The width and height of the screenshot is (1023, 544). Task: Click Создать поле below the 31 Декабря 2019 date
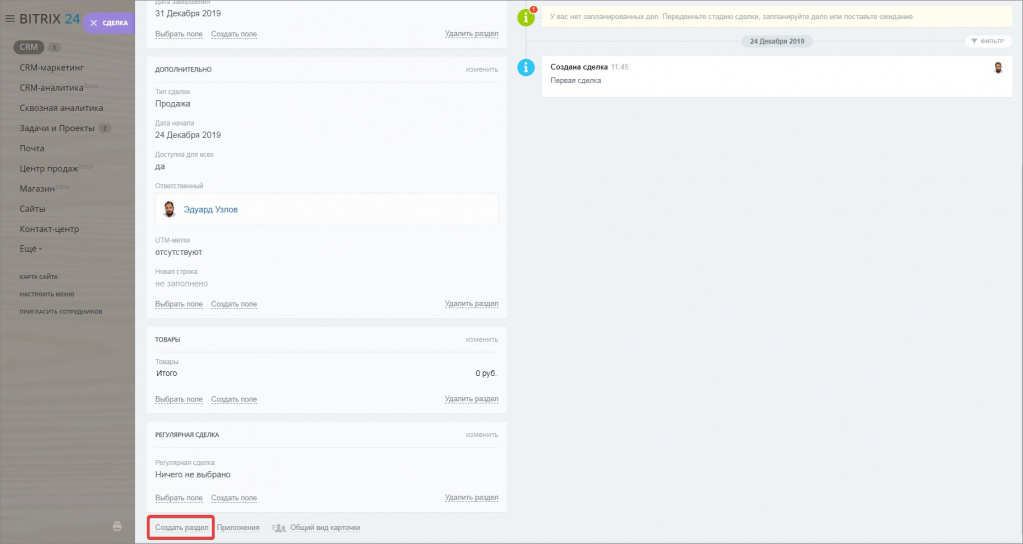[x=234, y=34]
